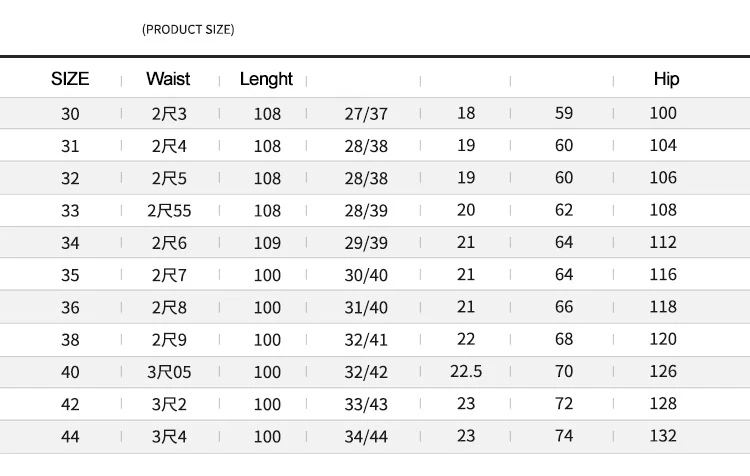Click the value 74 in last row
The image size is (750, 476).
[x=564, y=436]
